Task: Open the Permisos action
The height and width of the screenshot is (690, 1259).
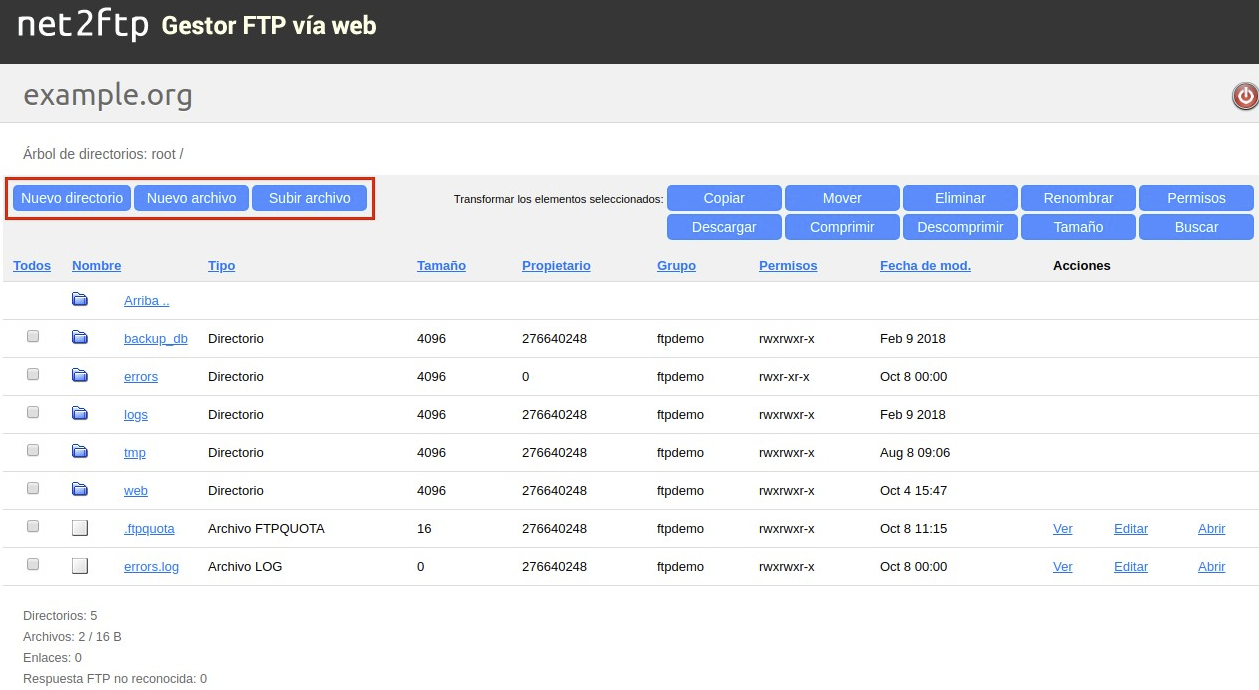Action: (x=1196, y=198)
